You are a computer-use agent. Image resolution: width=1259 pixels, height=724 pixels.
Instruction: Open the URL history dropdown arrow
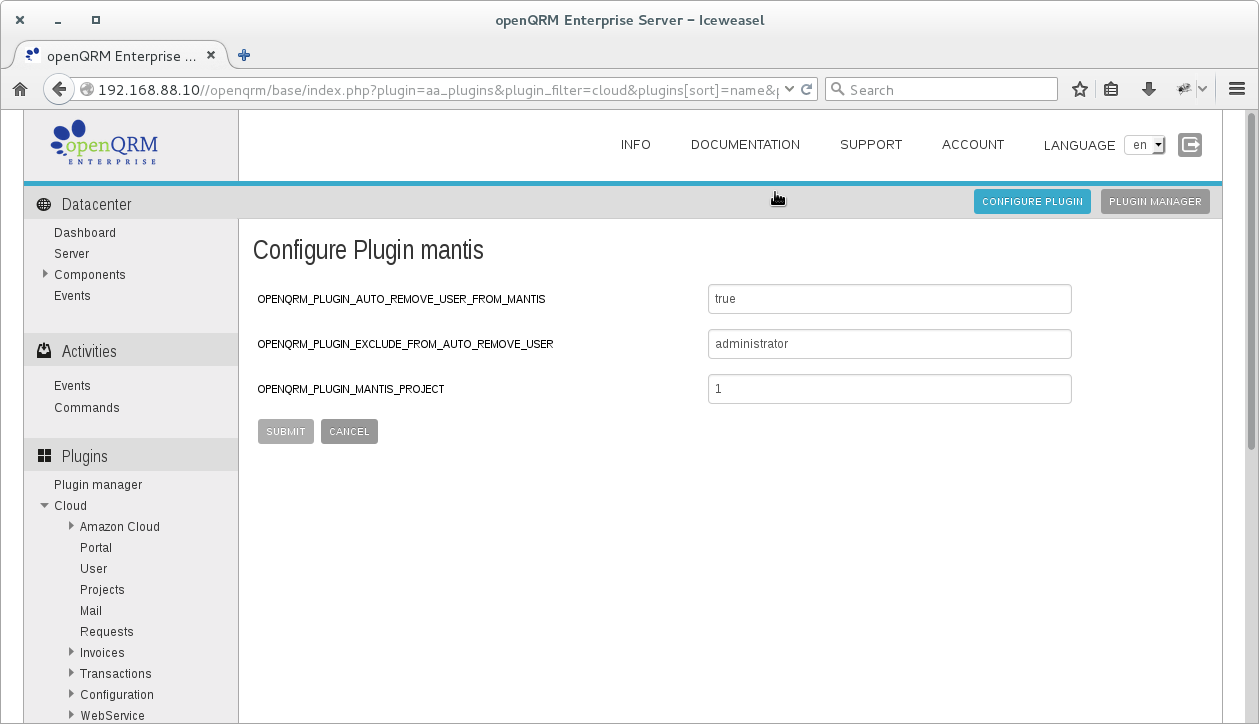point(790,89)
